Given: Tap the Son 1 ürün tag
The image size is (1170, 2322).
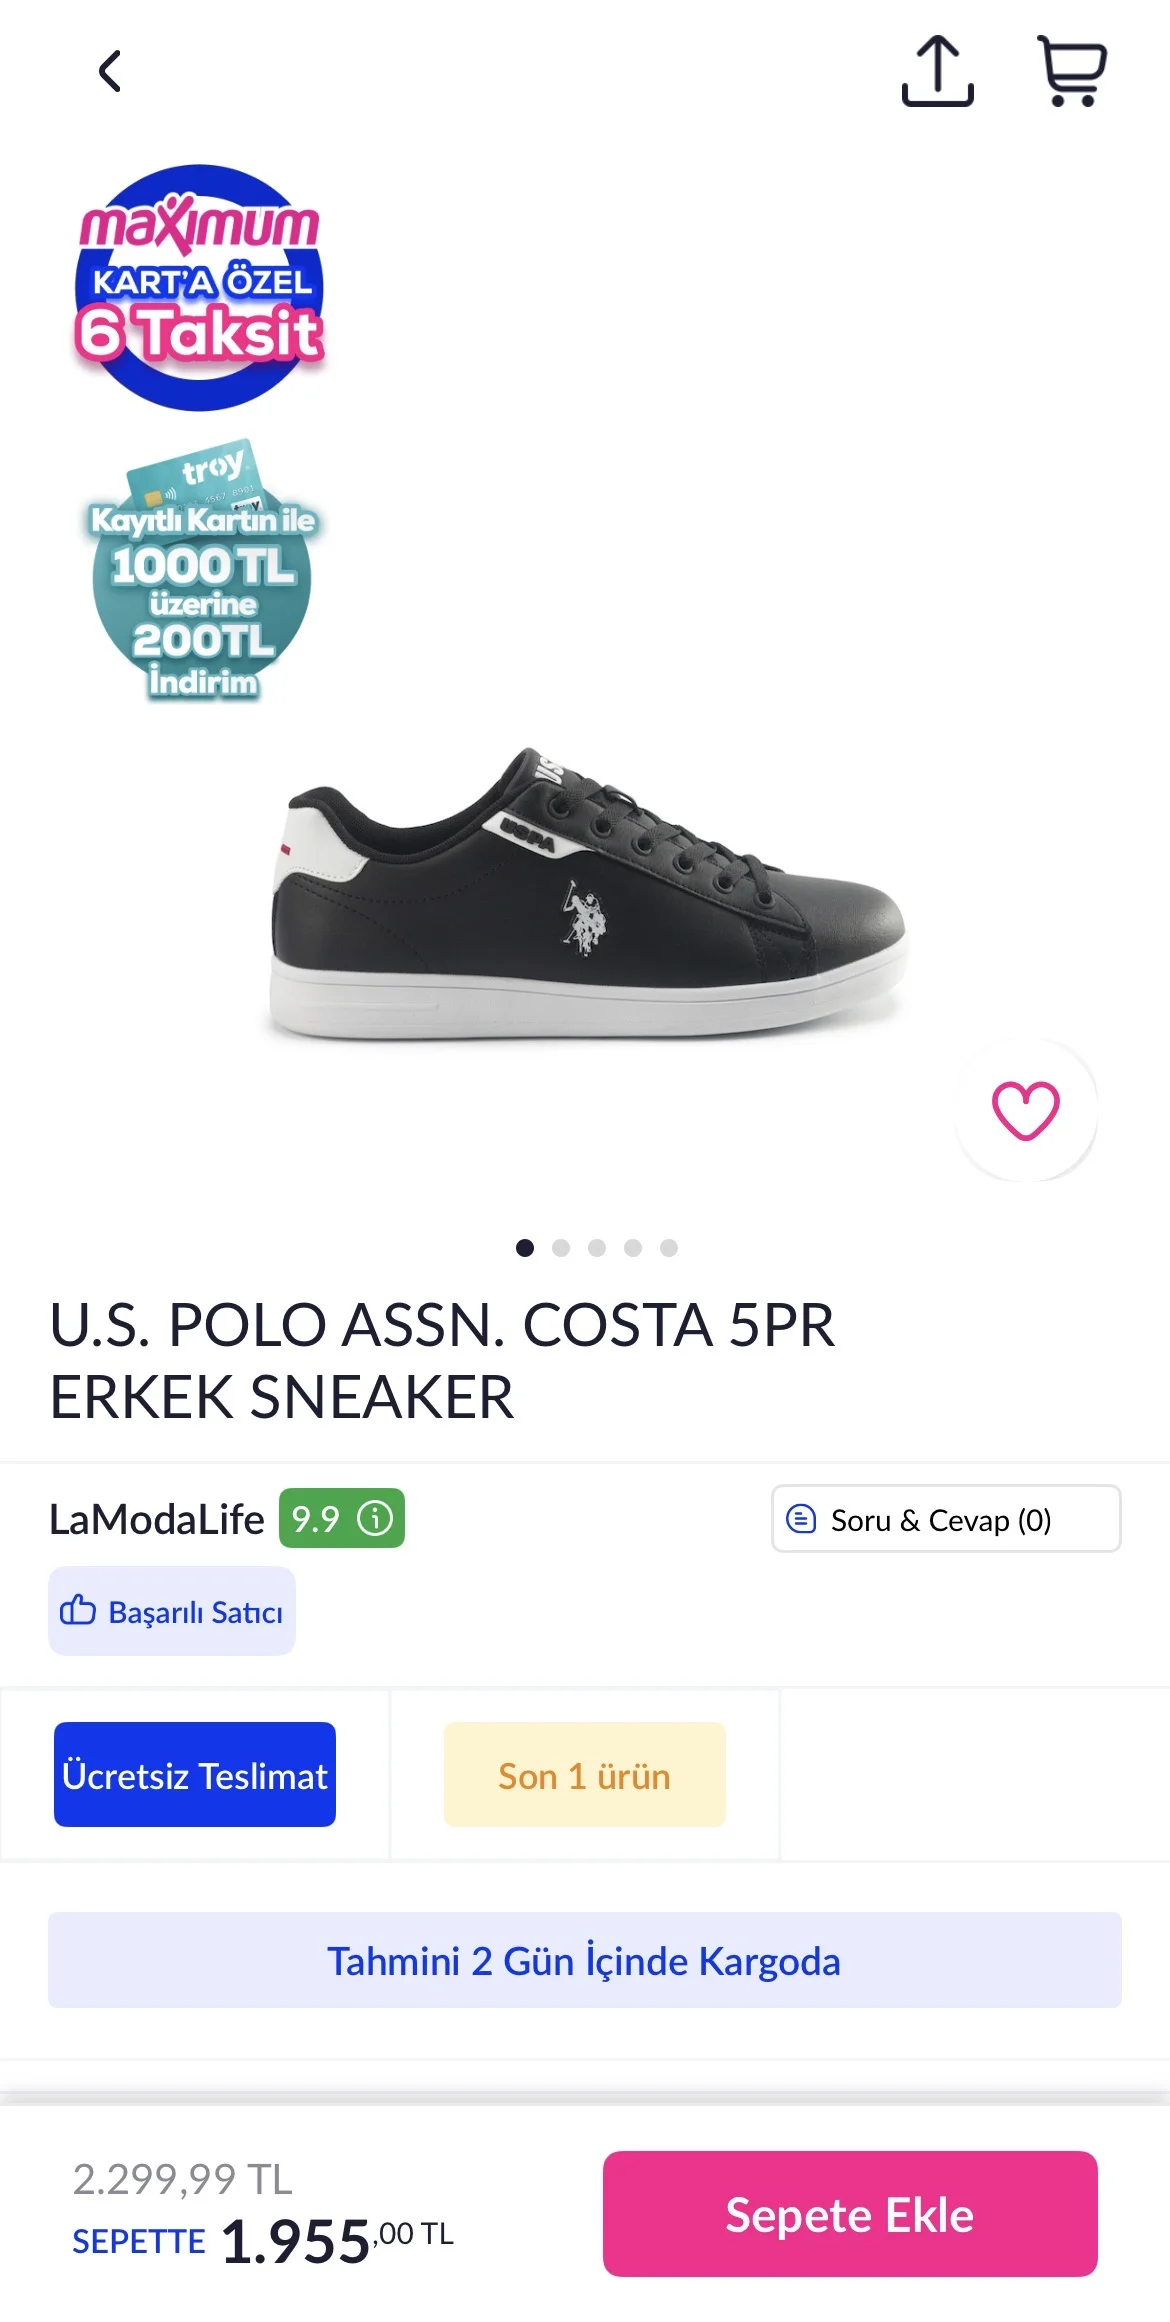Looking at the screenshot, I should (x=585, y=1775).
